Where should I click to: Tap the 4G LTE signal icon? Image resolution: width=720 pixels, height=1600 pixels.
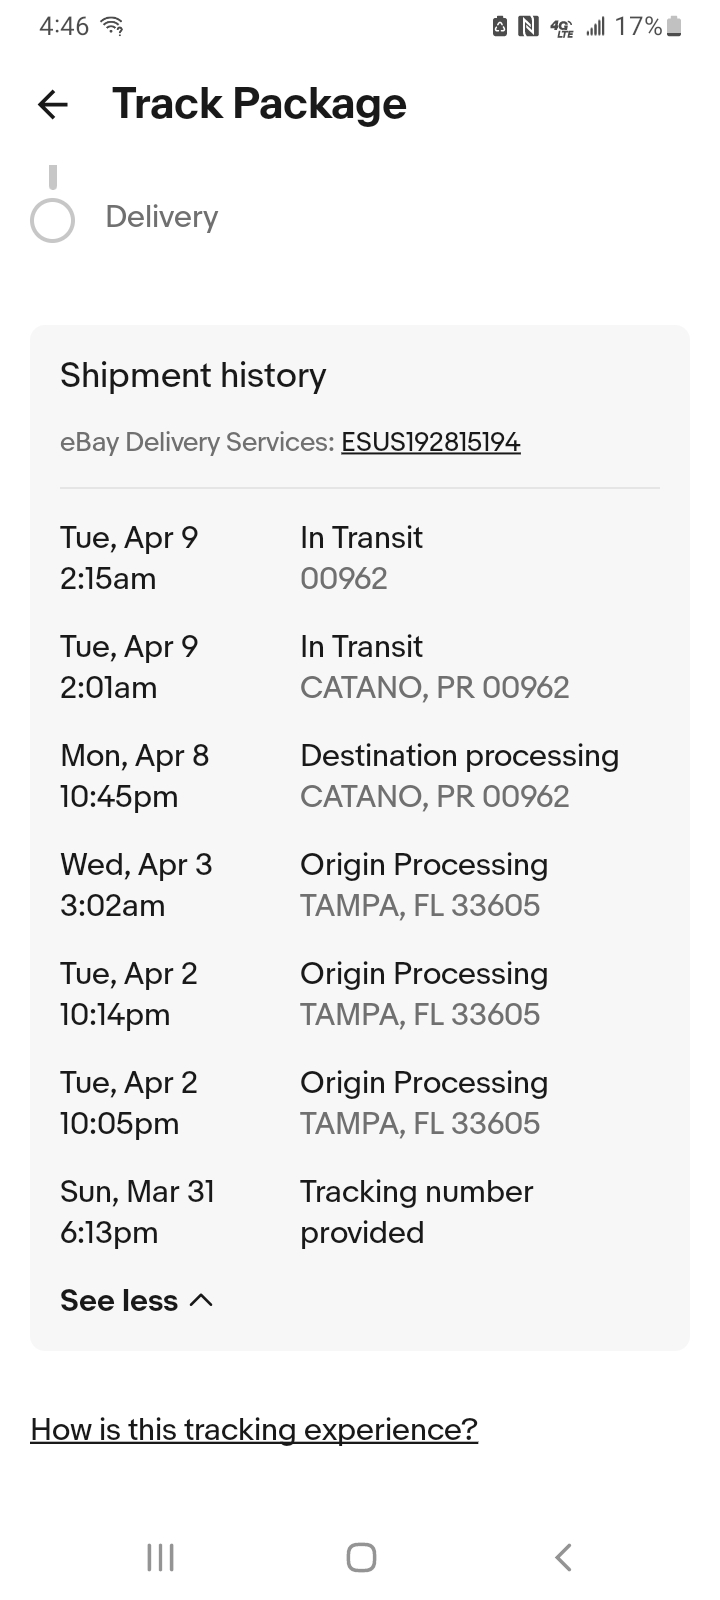coord(563,27)
